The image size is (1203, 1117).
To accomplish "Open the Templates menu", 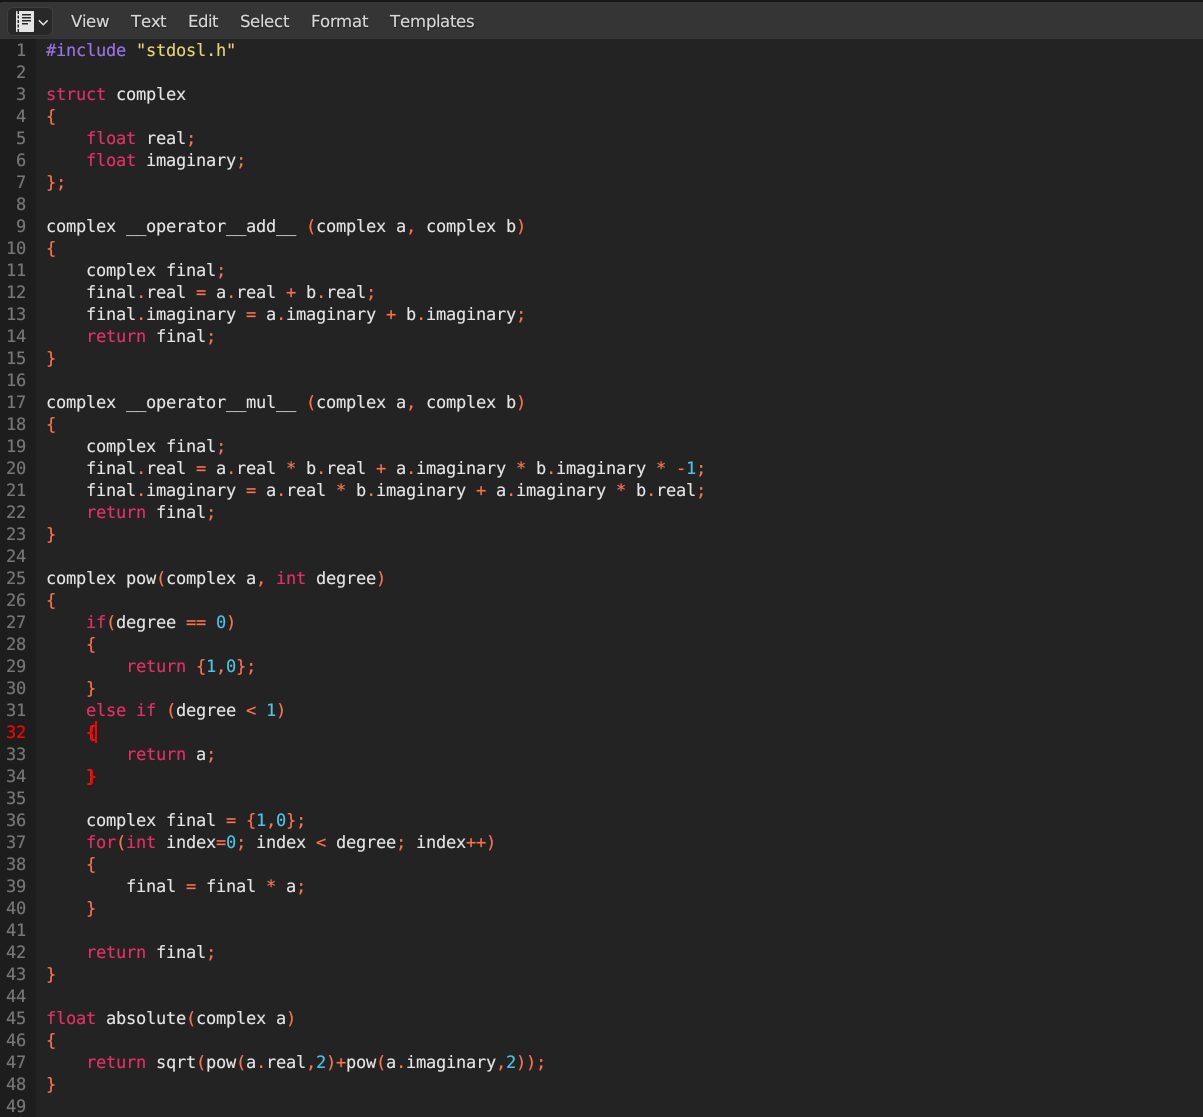I will (432, 21).
